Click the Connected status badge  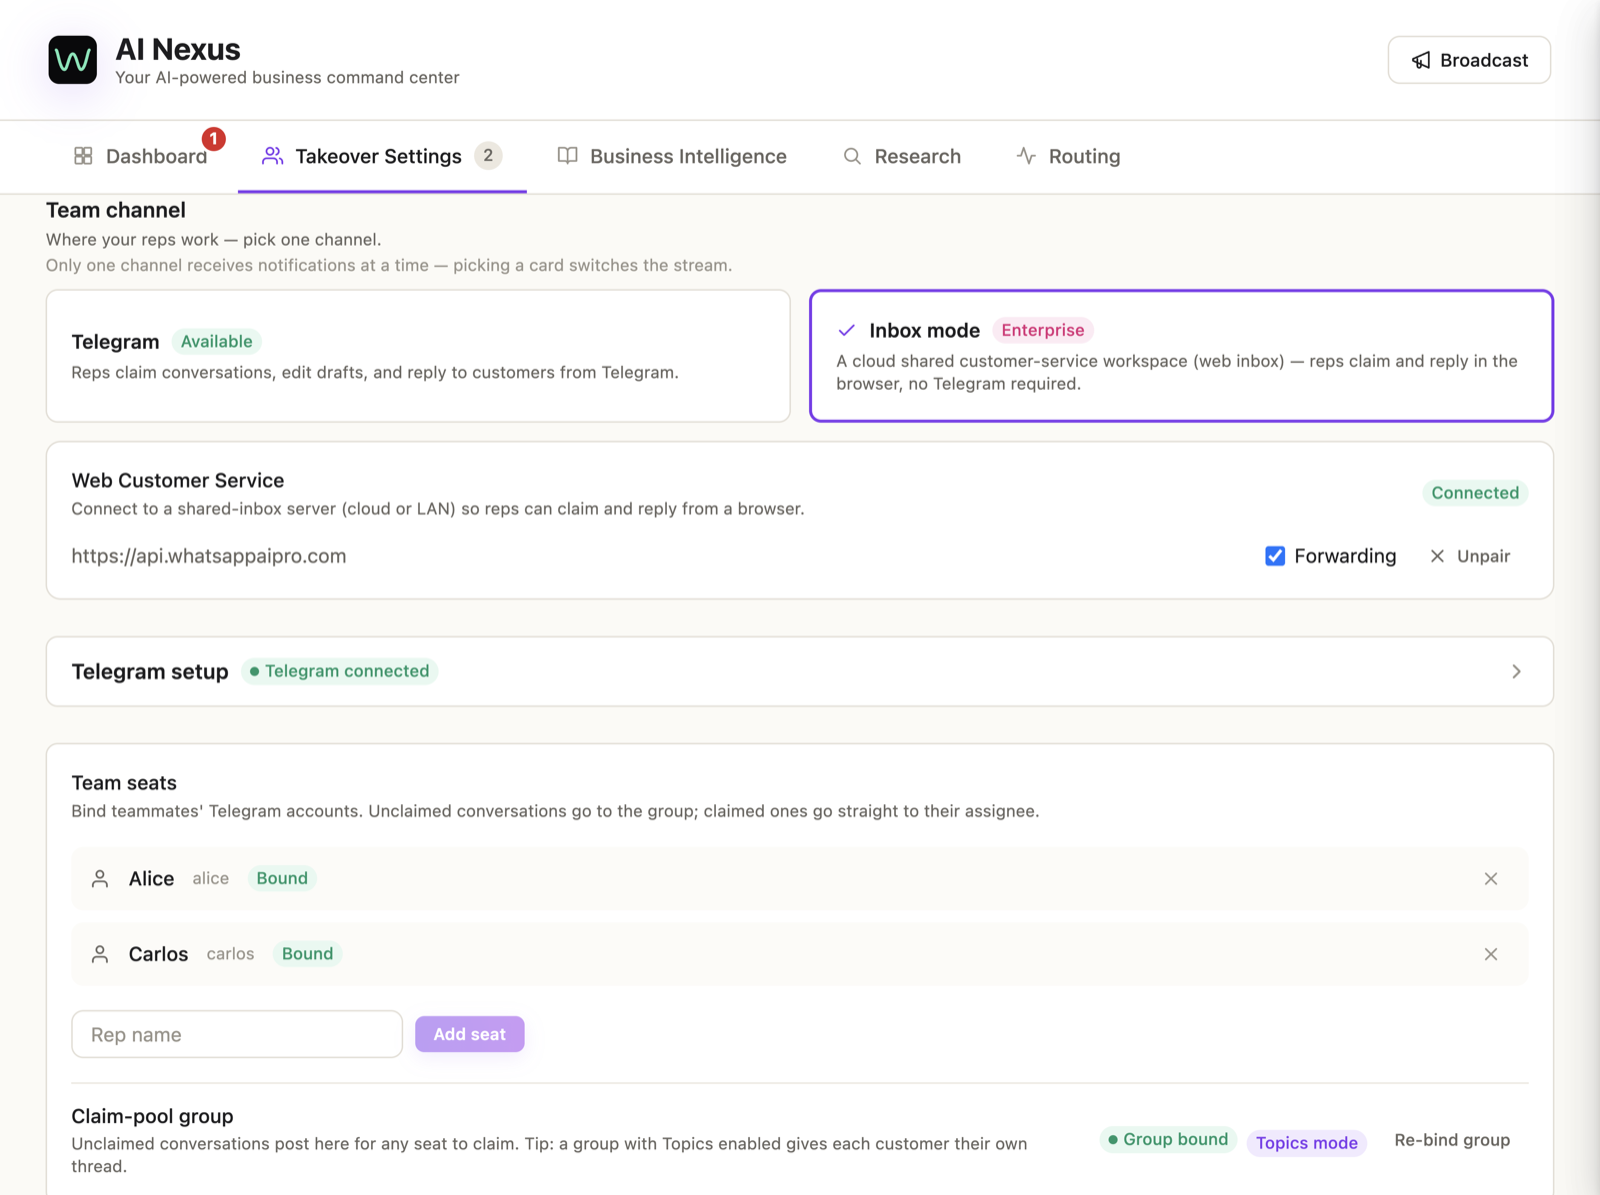(1475, 493)
